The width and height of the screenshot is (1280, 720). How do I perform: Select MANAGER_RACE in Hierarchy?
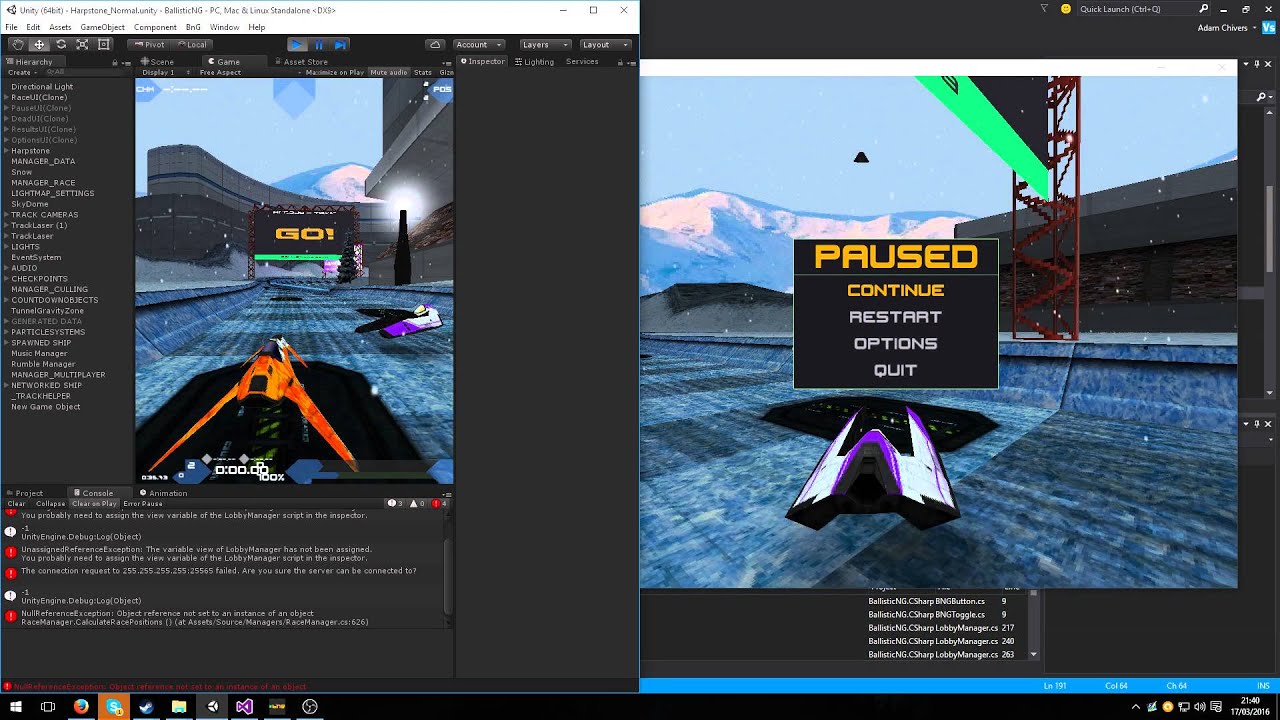click(x=43, y=183)
